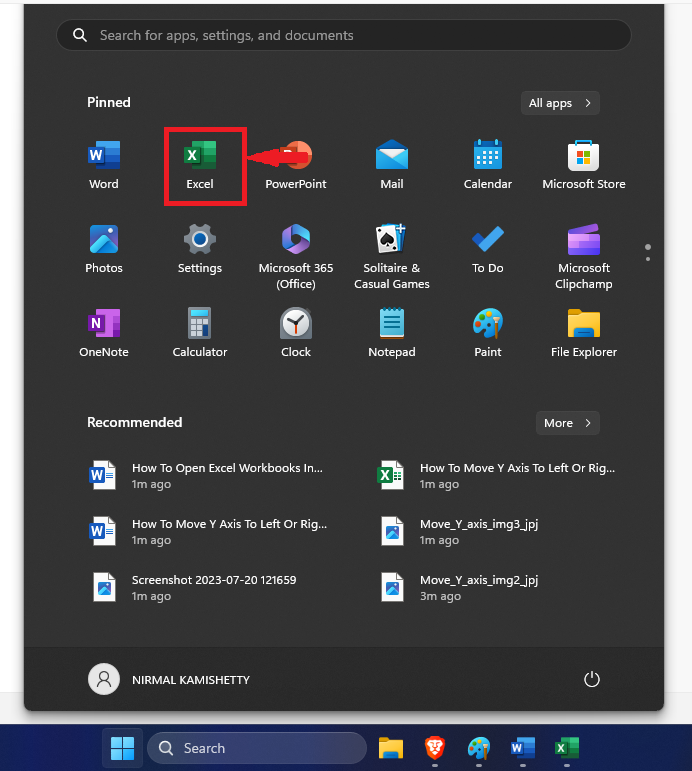Show More recommended items

(x=568, y=423)
